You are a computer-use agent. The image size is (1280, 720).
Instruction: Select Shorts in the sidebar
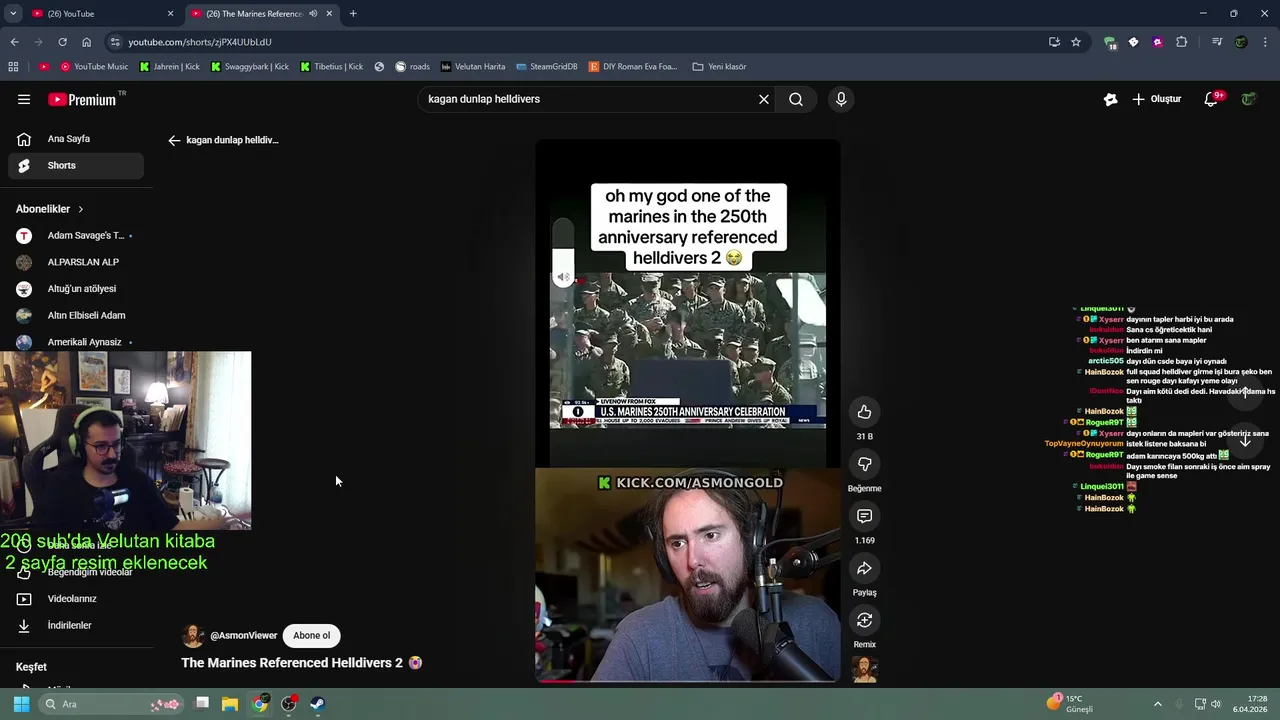76,165
